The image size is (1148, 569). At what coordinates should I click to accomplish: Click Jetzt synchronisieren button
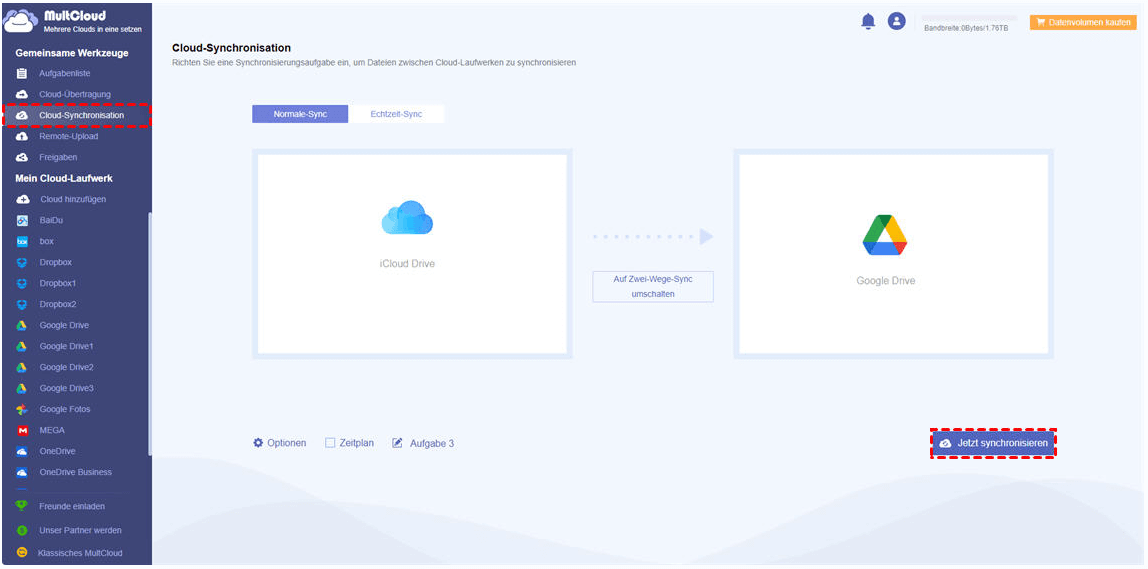pos(993,443)
